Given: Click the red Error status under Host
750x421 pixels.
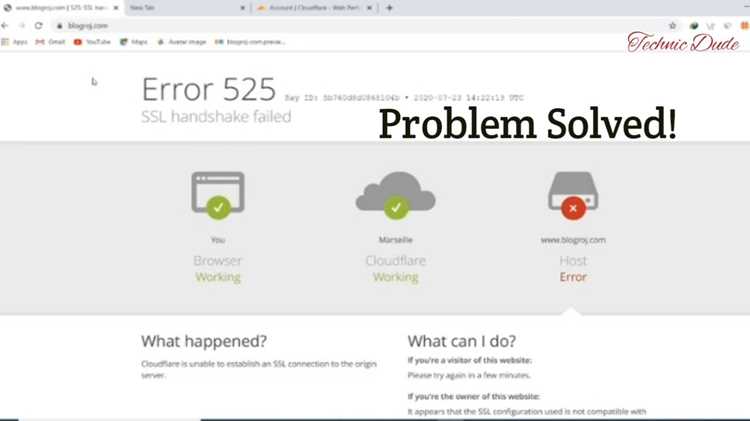Looking at the screenshot, I should (573, 277).
